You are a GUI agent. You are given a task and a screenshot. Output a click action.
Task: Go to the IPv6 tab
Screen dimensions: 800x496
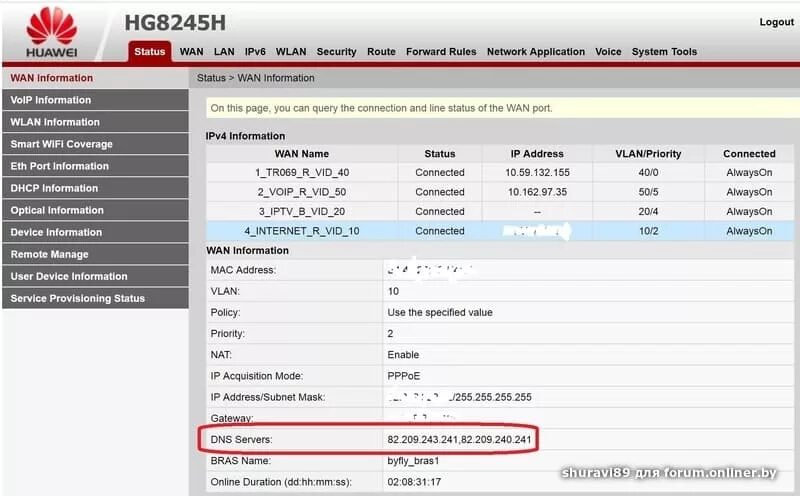click(x=255, y=52)
